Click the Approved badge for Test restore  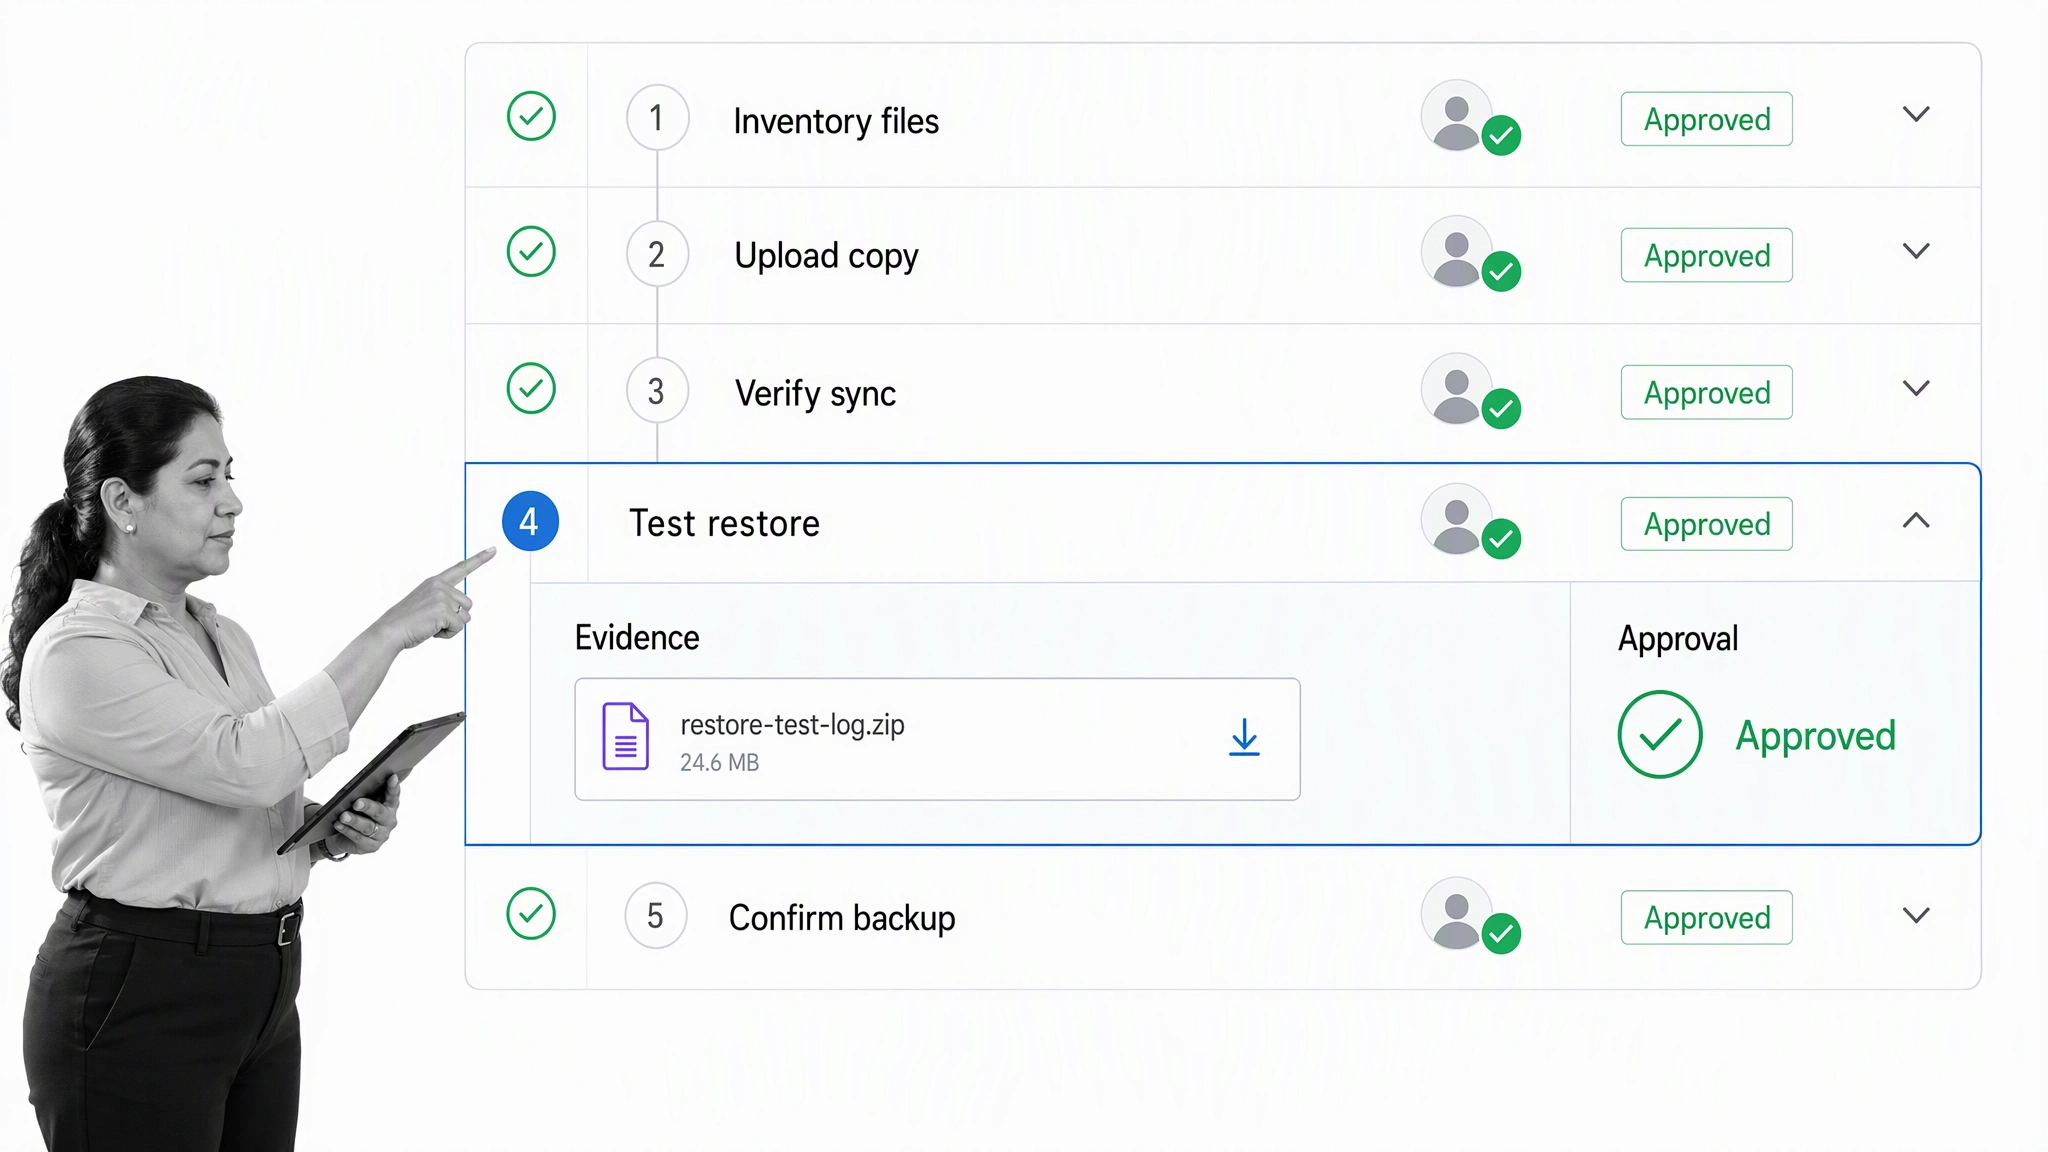pyautogui.click(x=1707, y=524)
